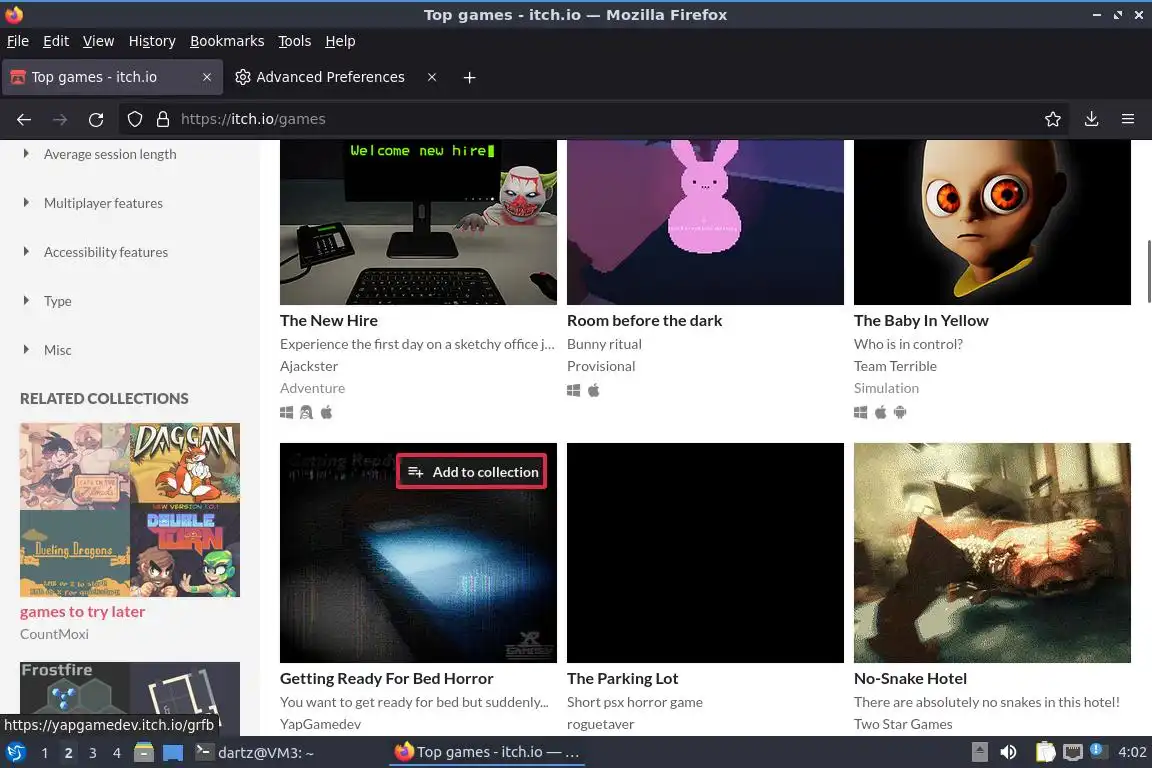The image size is (1152, 768).
Task: Click the page vertical scrollbar thumb
Action: coord(1148,270)
